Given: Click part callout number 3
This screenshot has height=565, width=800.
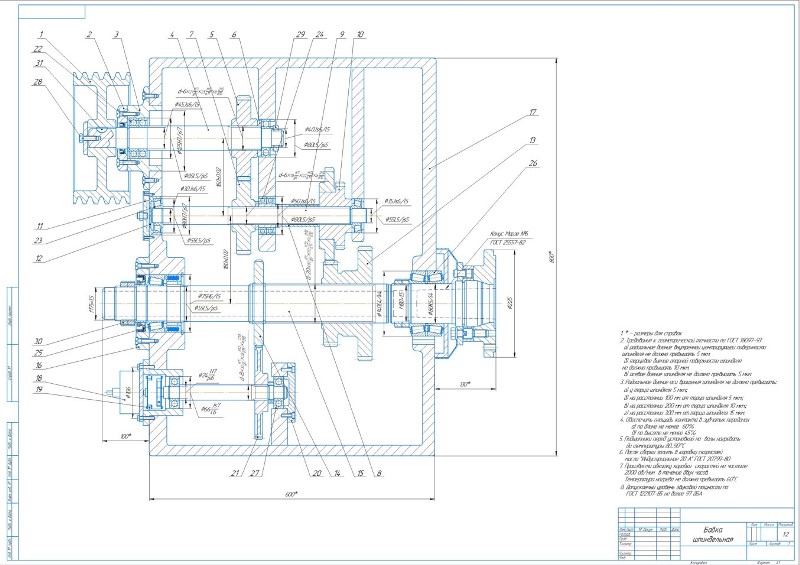Looking at the screenshot, I should point(116,35).
